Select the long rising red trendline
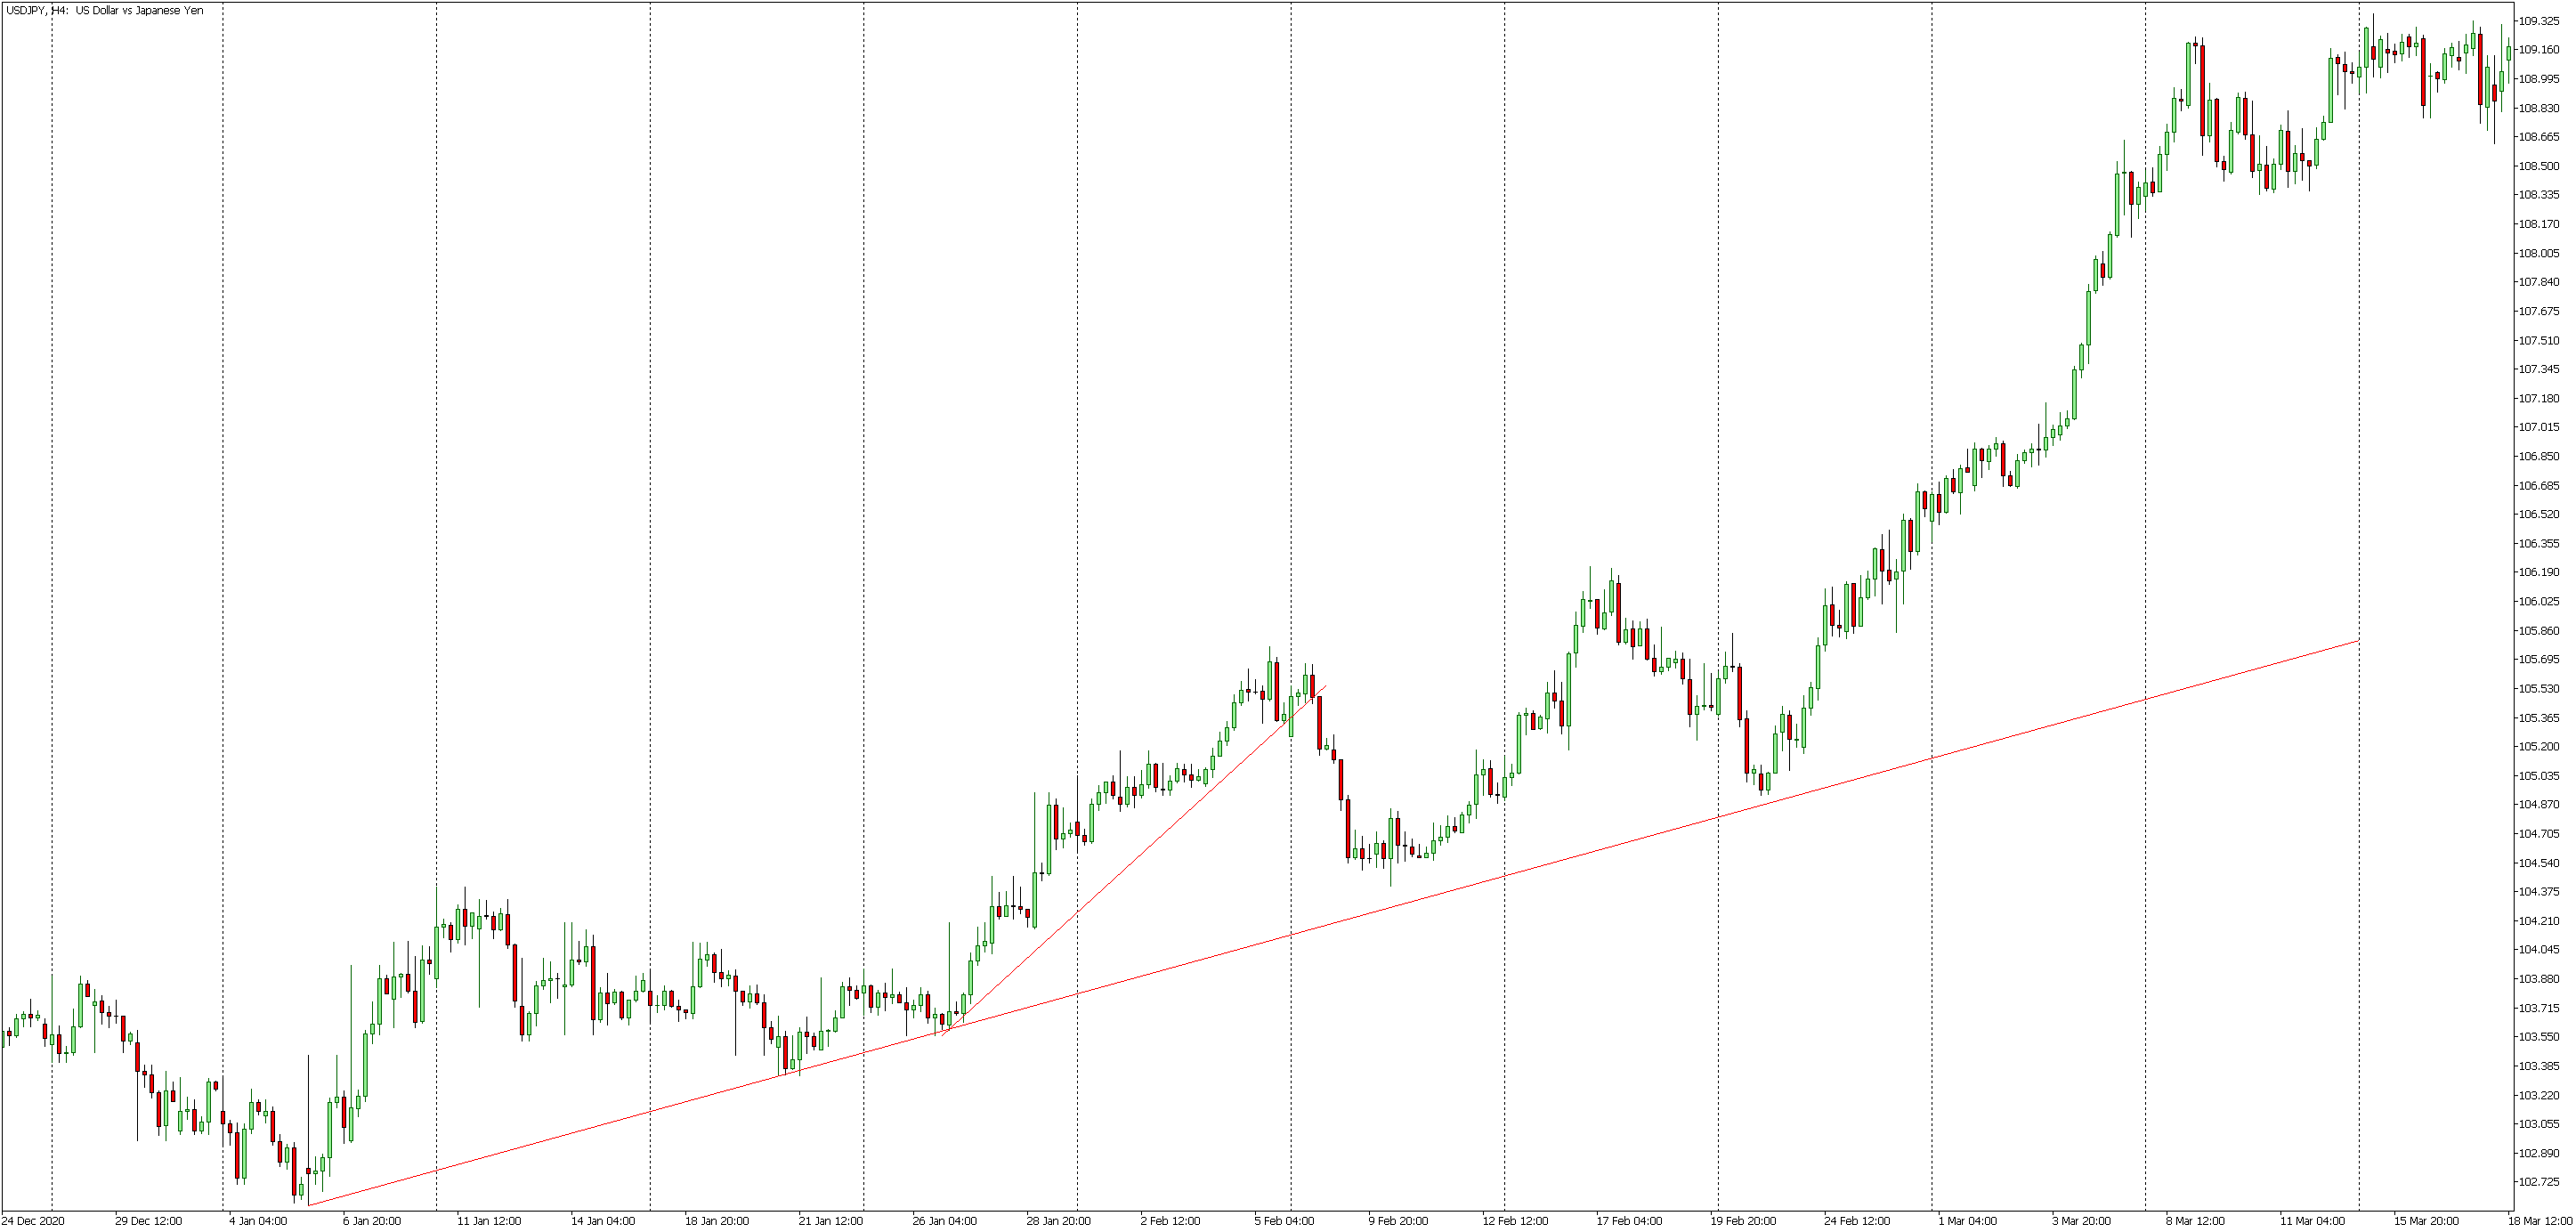The image size is (2576, 1232). 1333,923
